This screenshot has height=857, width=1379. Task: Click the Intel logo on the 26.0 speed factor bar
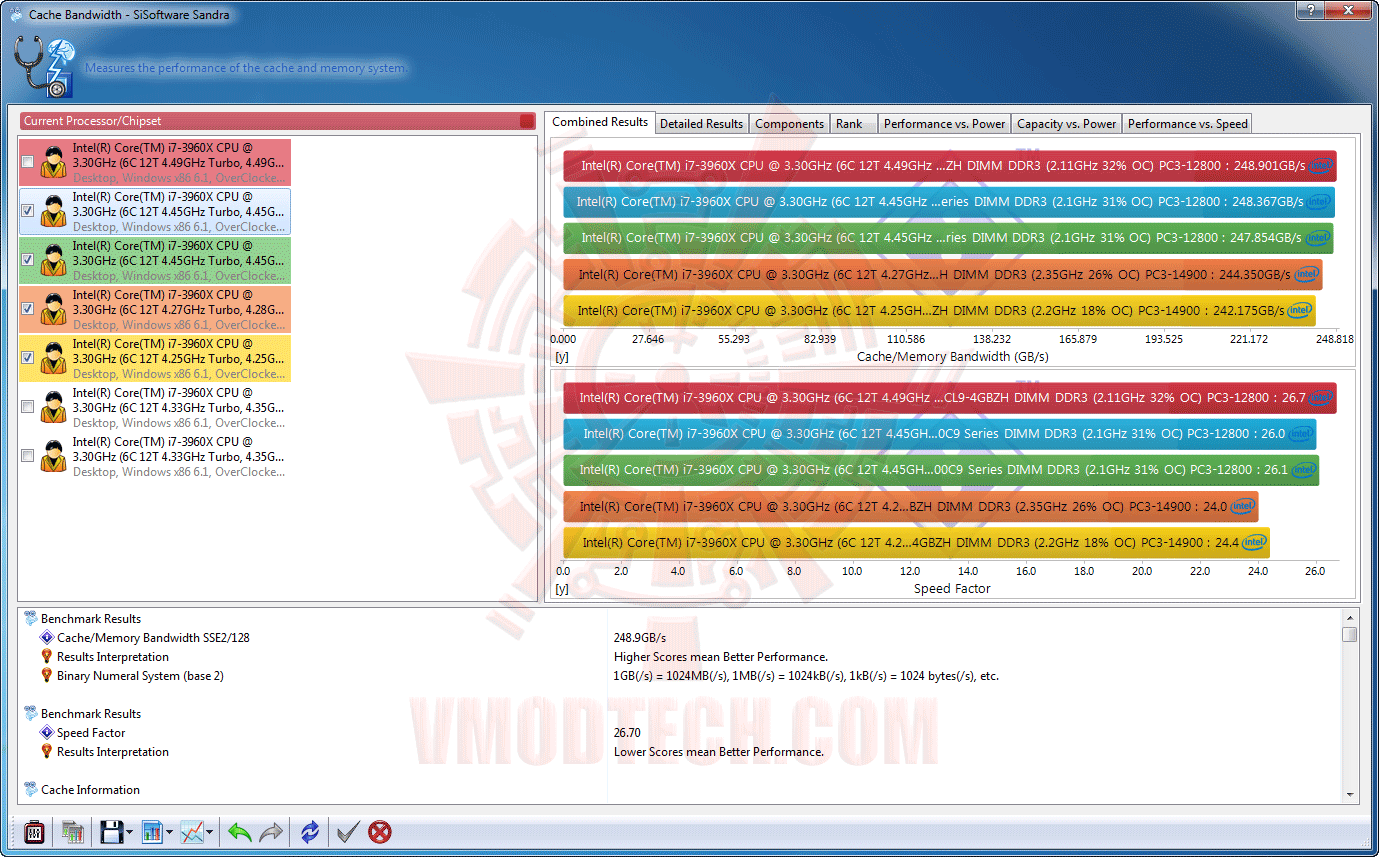point(1301,434)
